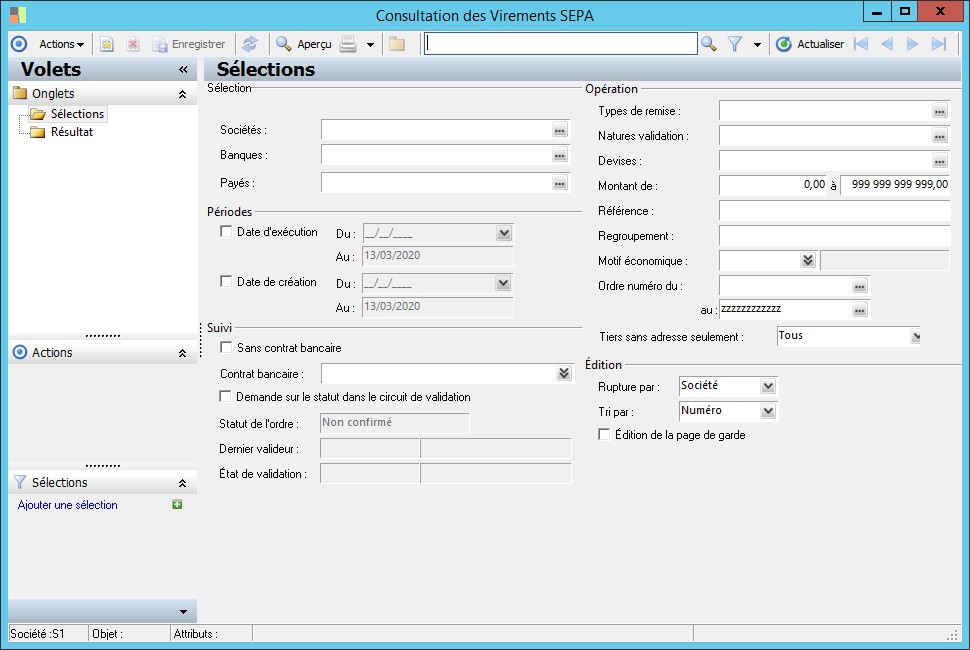Click the magnifier icon beside the search box

[x=708, y=44]
